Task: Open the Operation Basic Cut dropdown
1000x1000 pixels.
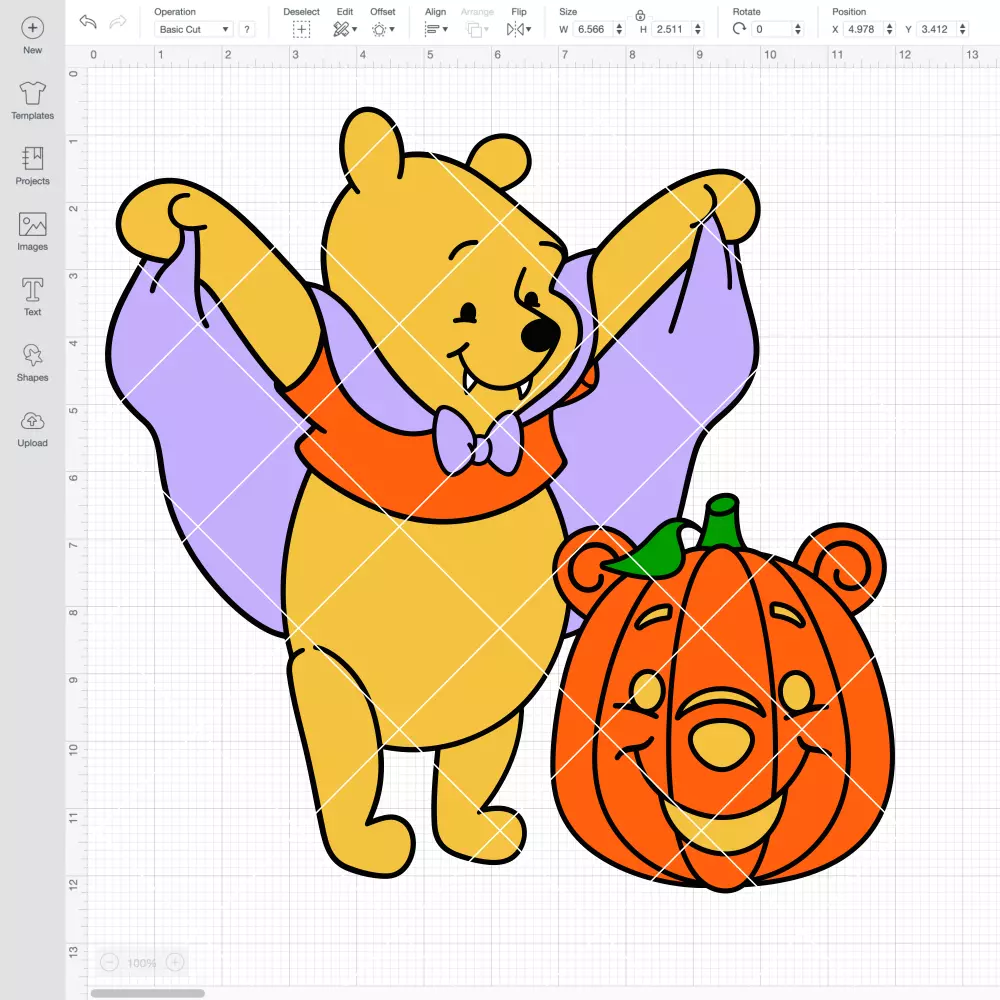Action: tap(193, 29)
